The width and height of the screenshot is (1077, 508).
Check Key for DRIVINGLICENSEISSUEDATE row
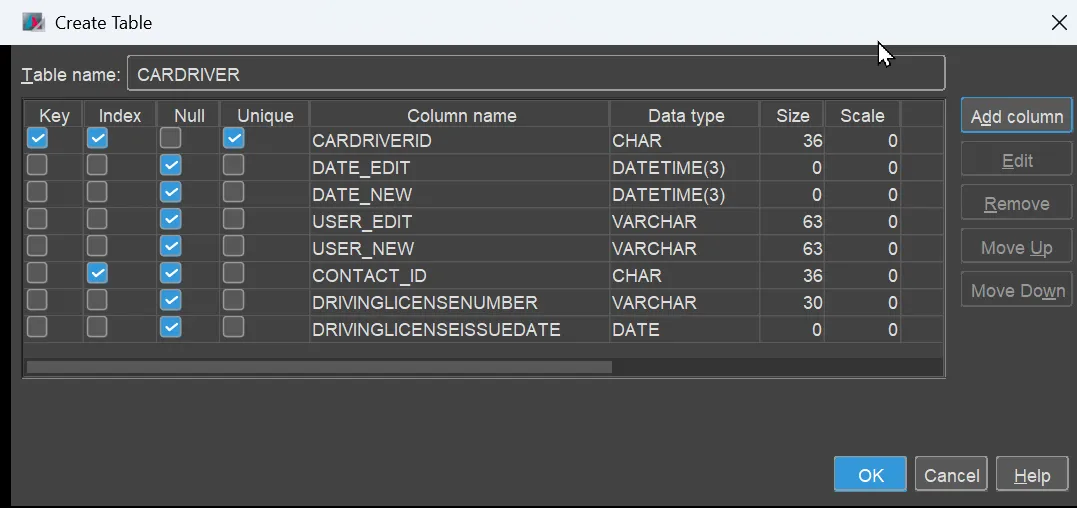coord(37,327)
